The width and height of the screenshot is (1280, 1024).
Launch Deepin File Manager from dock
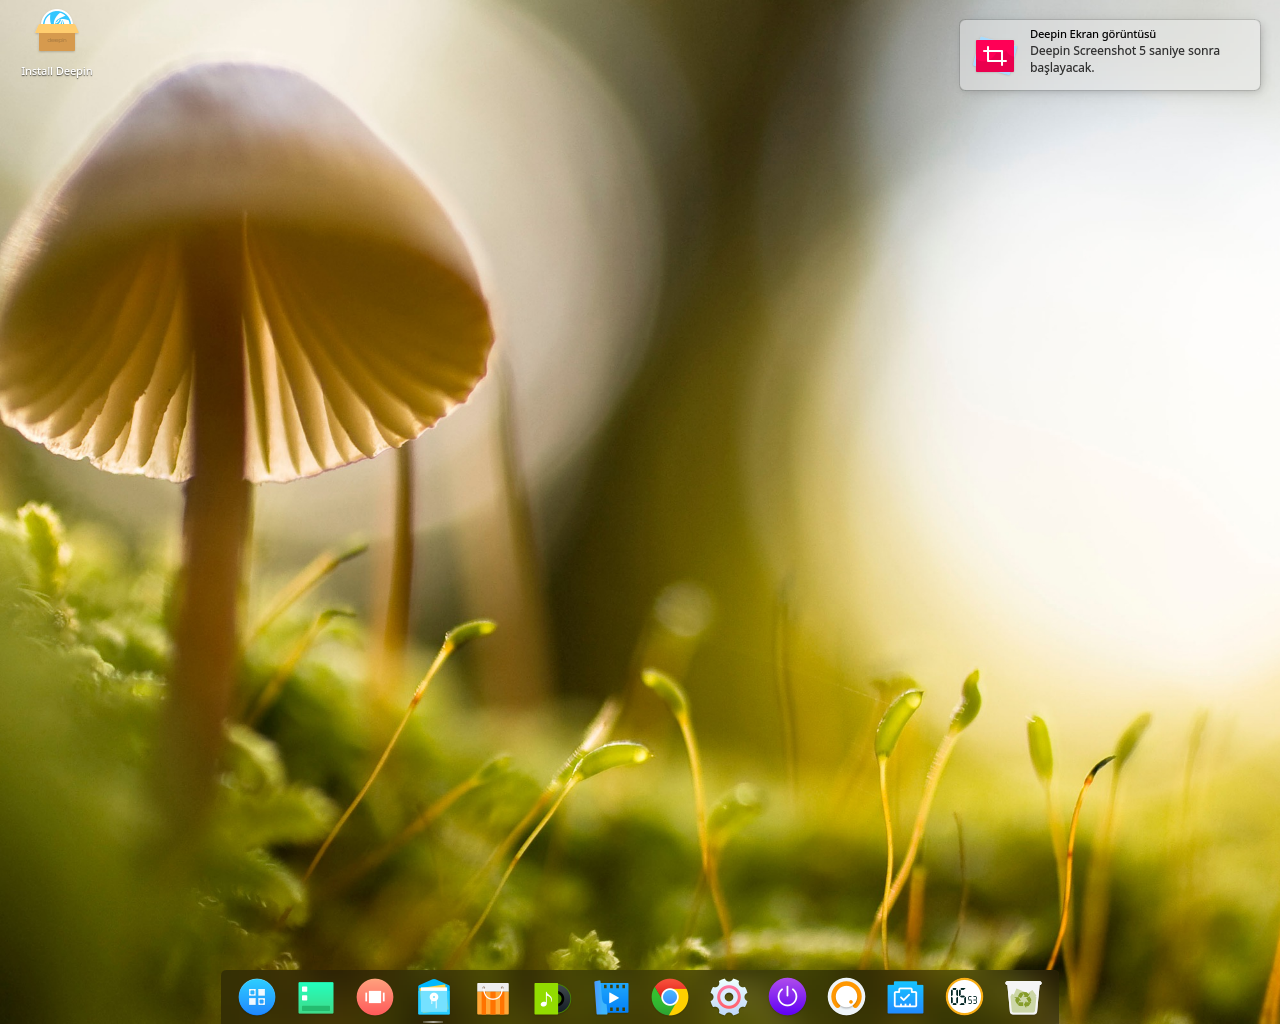click(x=434, y=997)
